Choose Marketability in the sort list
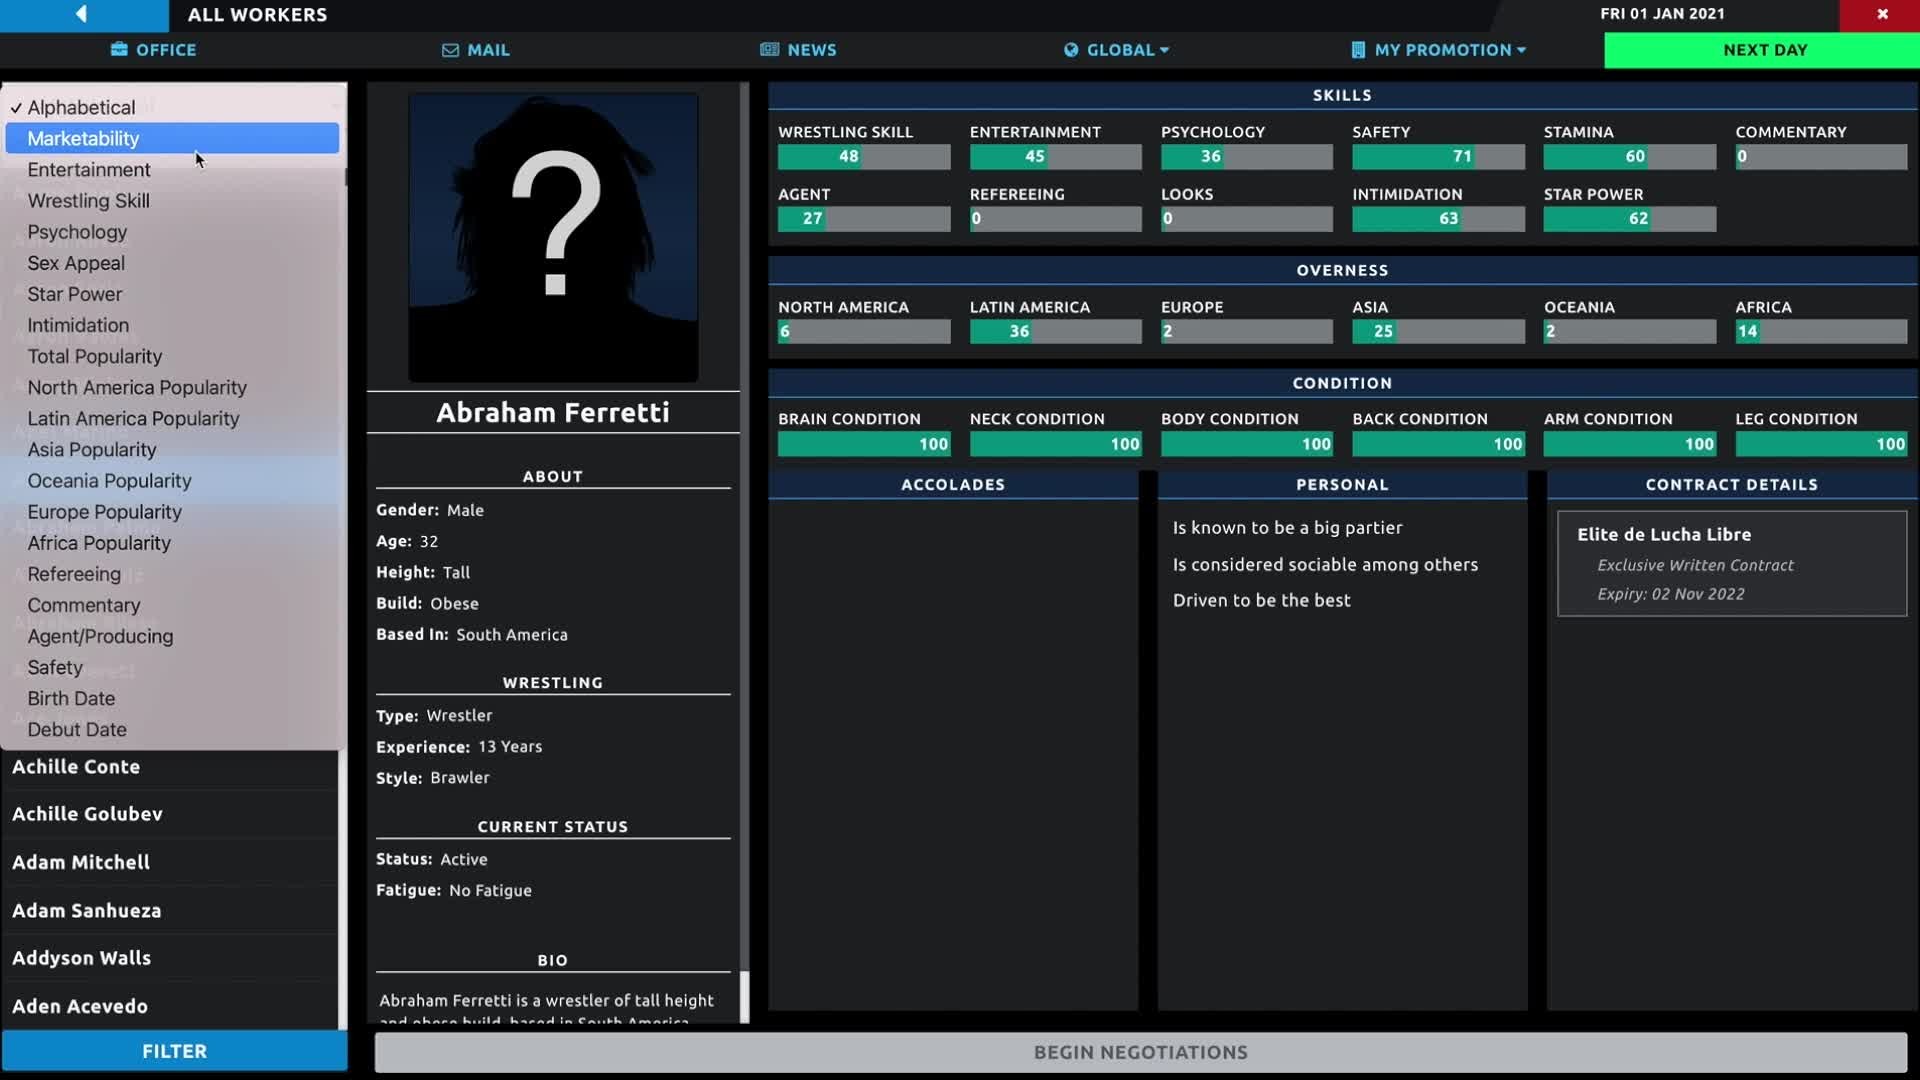Viewport: 1920px width, 1080px height. click(x=83, y=138)
